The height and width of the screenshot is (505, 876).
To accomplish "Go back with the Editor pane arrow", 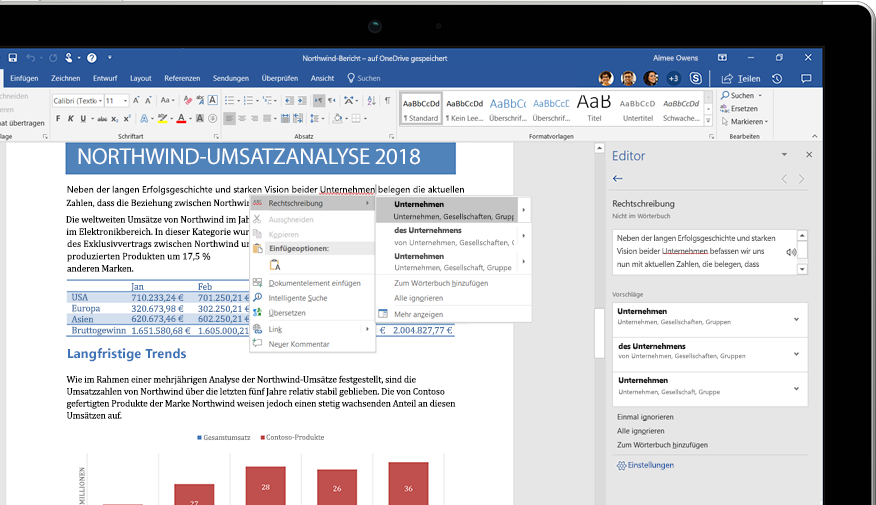I will [617, 179].
